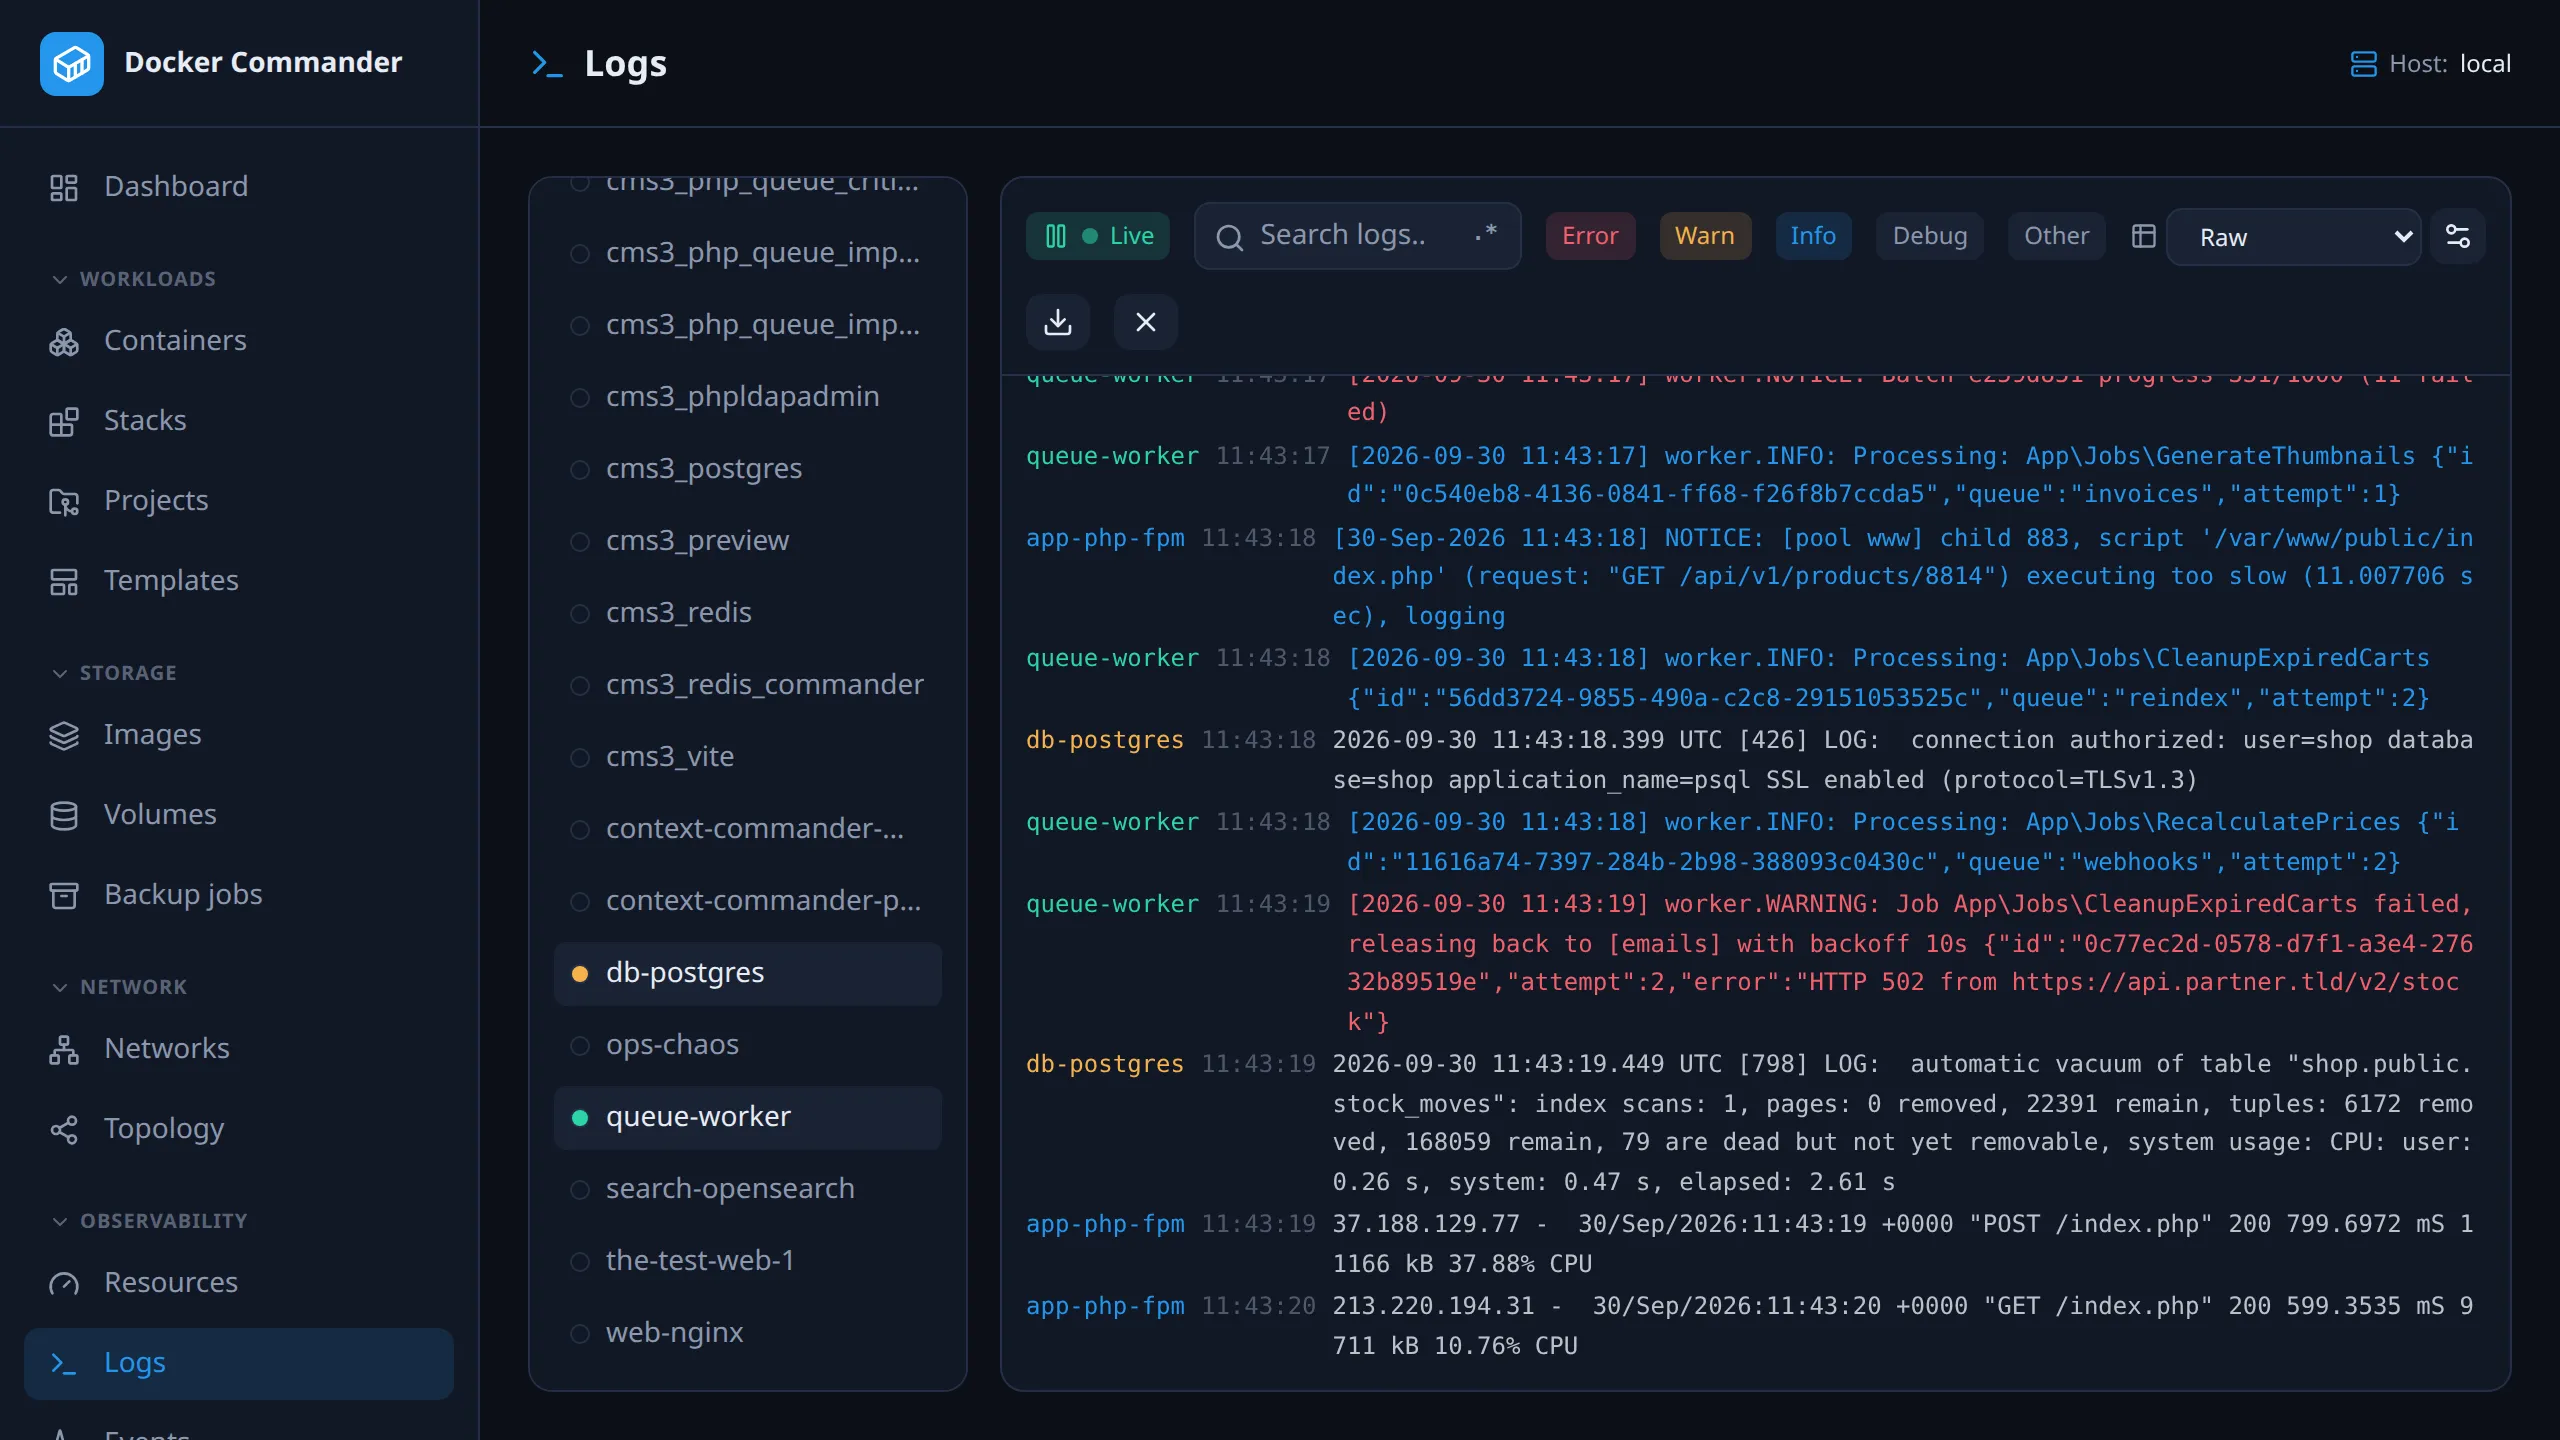Image resolution: width=2560 pixels, height=1440 pixels.
Task: Pause the Live log stream
Action: [x=1098, y=236]
